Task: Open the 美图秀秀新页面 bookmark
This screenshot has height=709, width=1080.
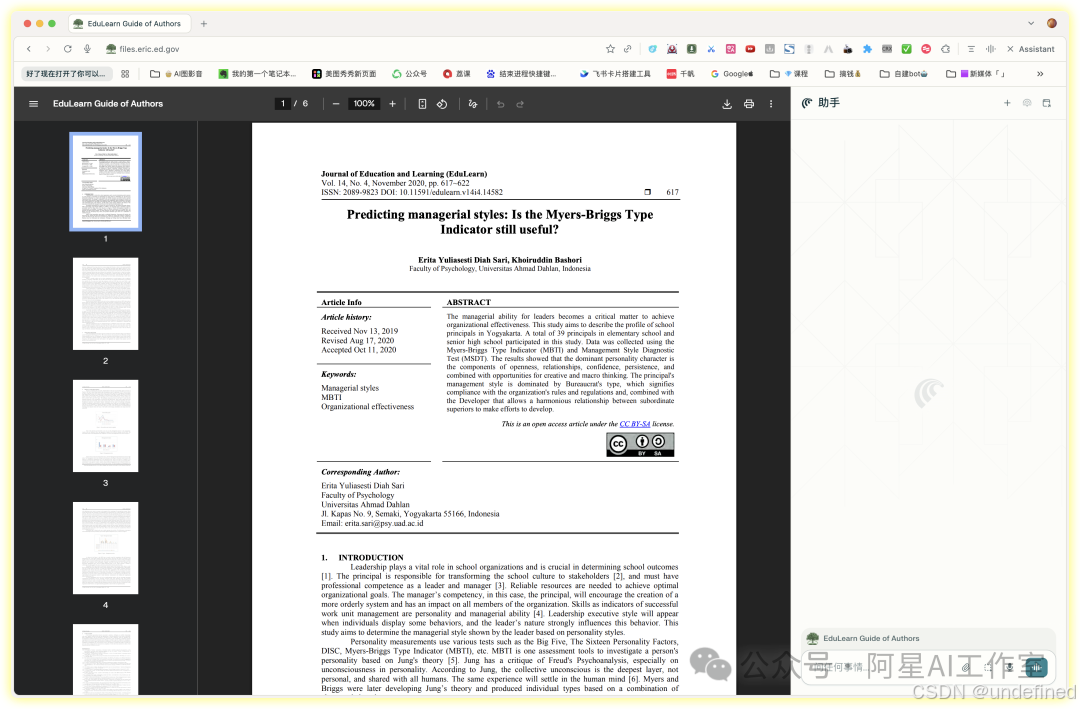Action: coord(344,74)
